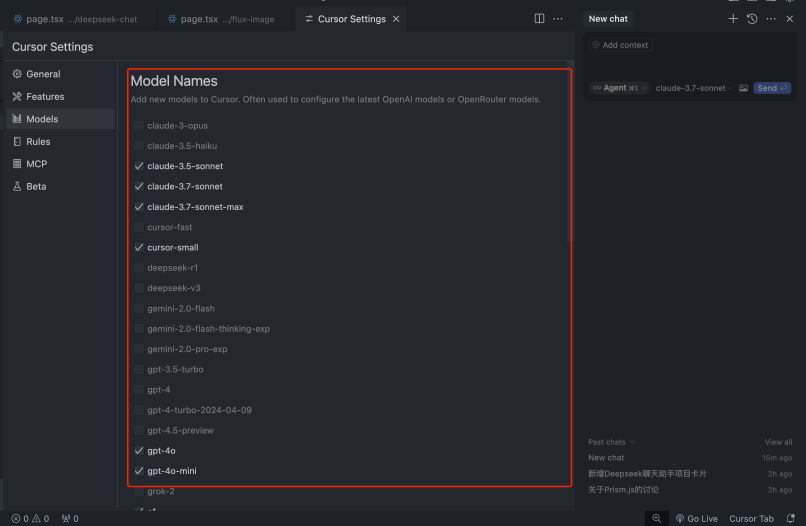Image resolution: width=806 pixels, height=526 pixels.
Task: Open editor tab bar more actions ellipsis
Action: point(558,19)
